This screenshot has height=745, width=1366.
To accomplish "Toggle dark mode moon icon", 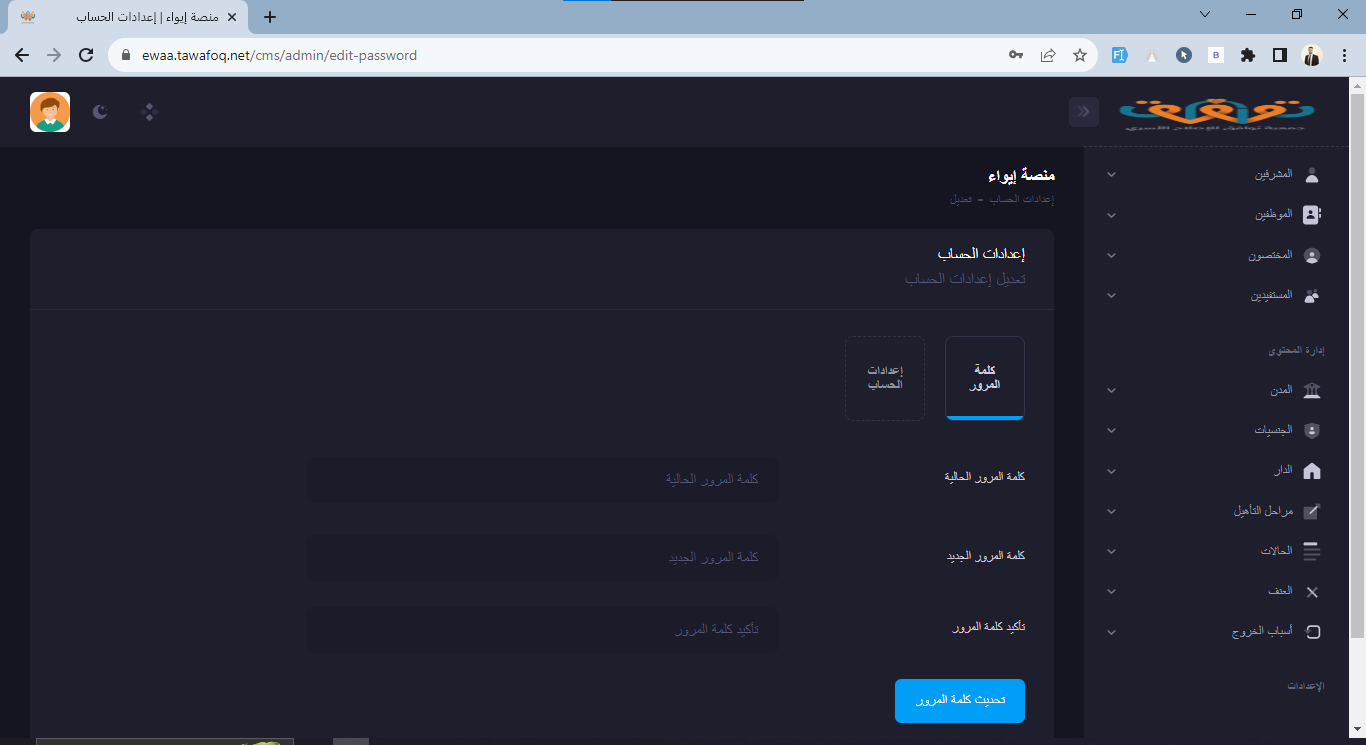I will (100, 112).
